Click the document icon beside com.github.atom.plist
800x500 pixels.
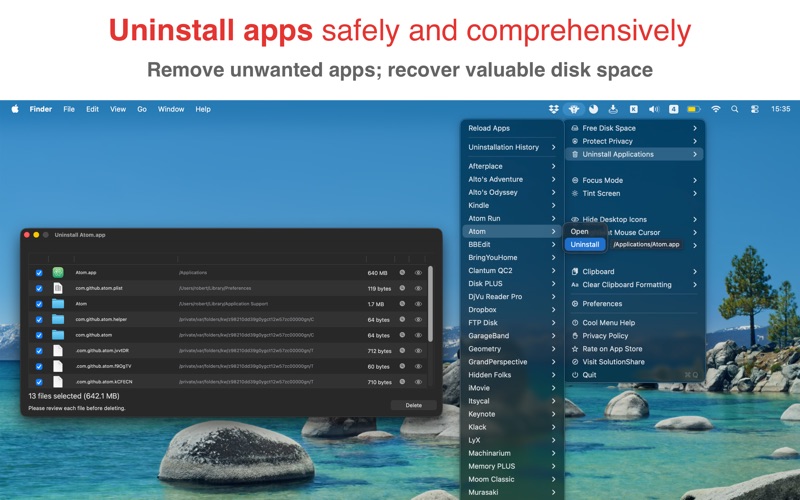tap(58, 288)
